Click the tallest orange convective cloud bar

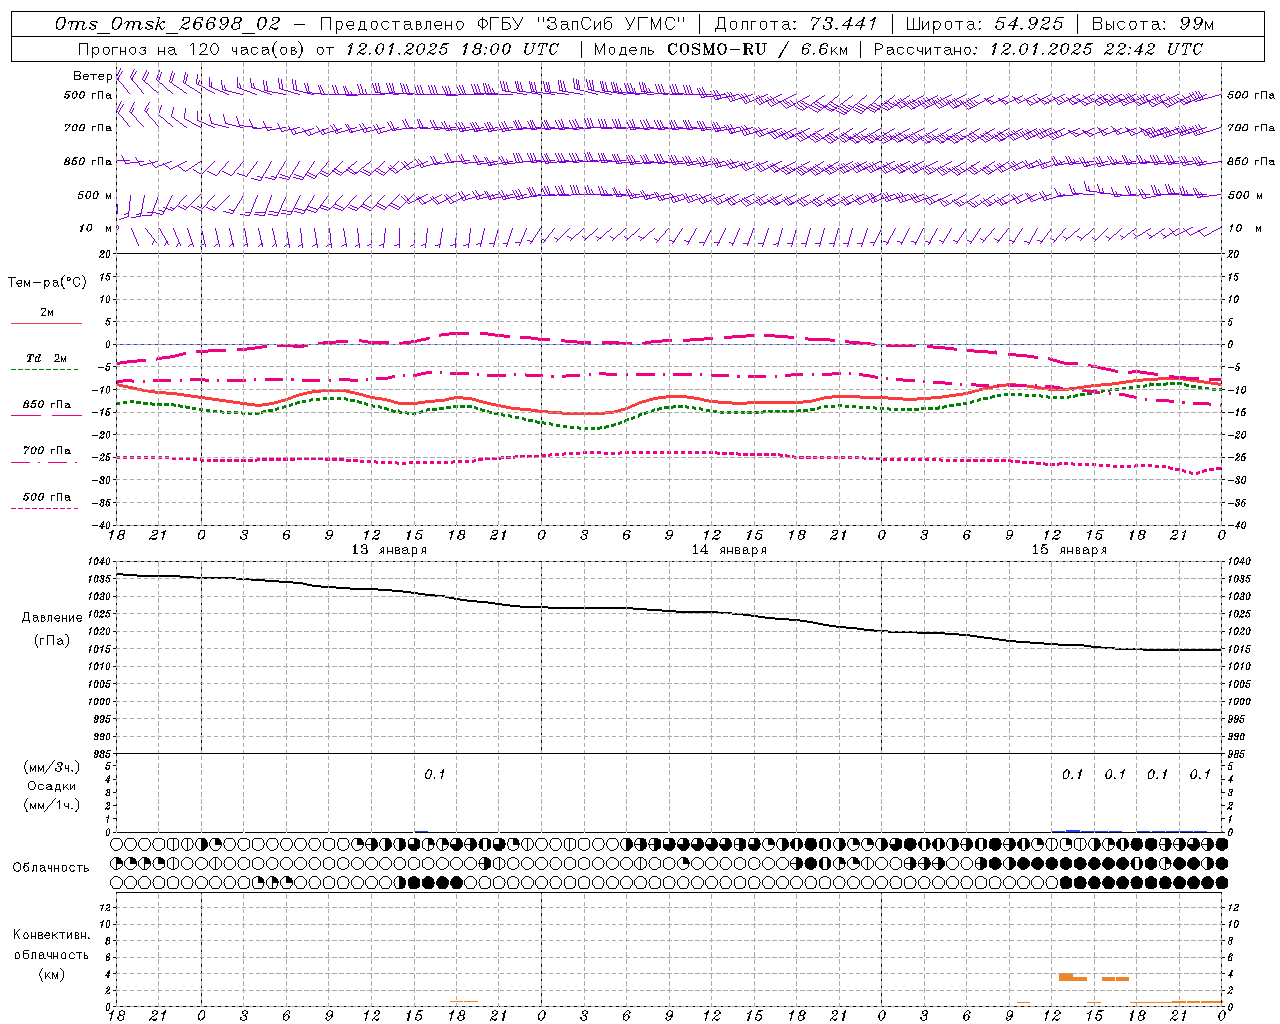pyautogui.click(x=1066, y=976)
